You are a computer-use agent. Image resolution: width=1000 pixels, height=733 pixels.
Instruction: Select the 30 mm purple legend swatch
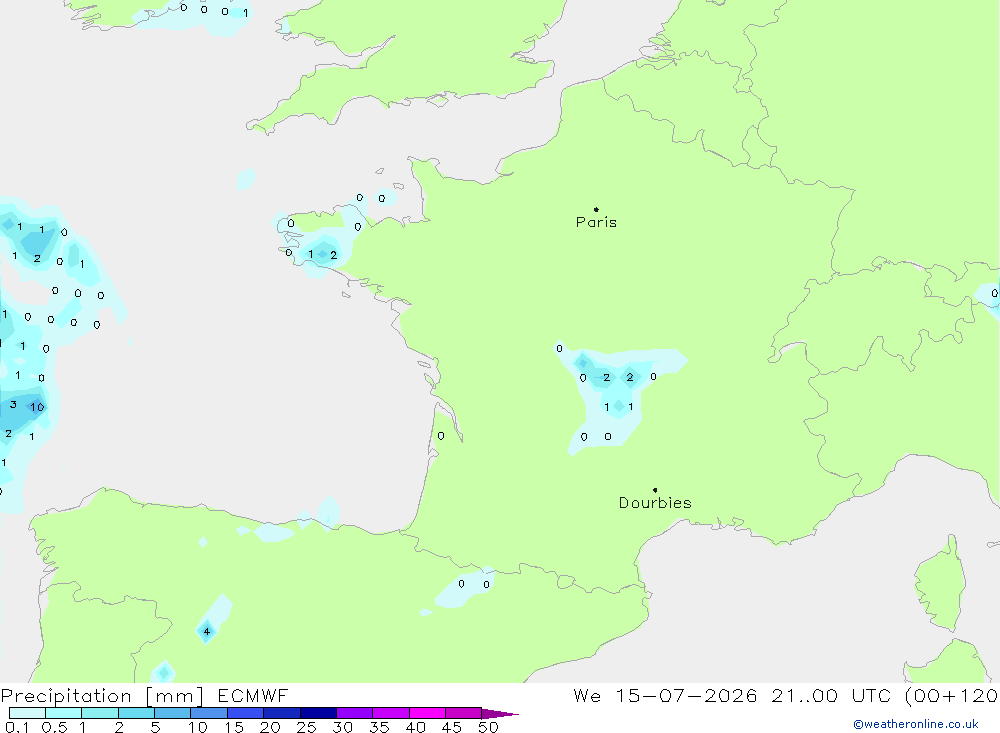(354, 713)
